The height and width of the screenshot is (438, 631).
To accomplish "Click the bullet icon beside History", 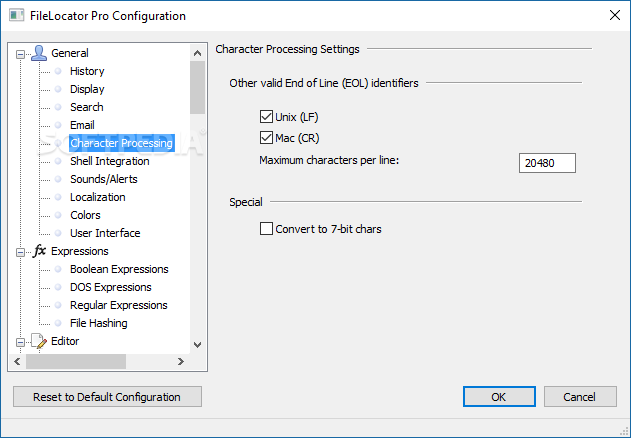I will [x=58, y=71].
